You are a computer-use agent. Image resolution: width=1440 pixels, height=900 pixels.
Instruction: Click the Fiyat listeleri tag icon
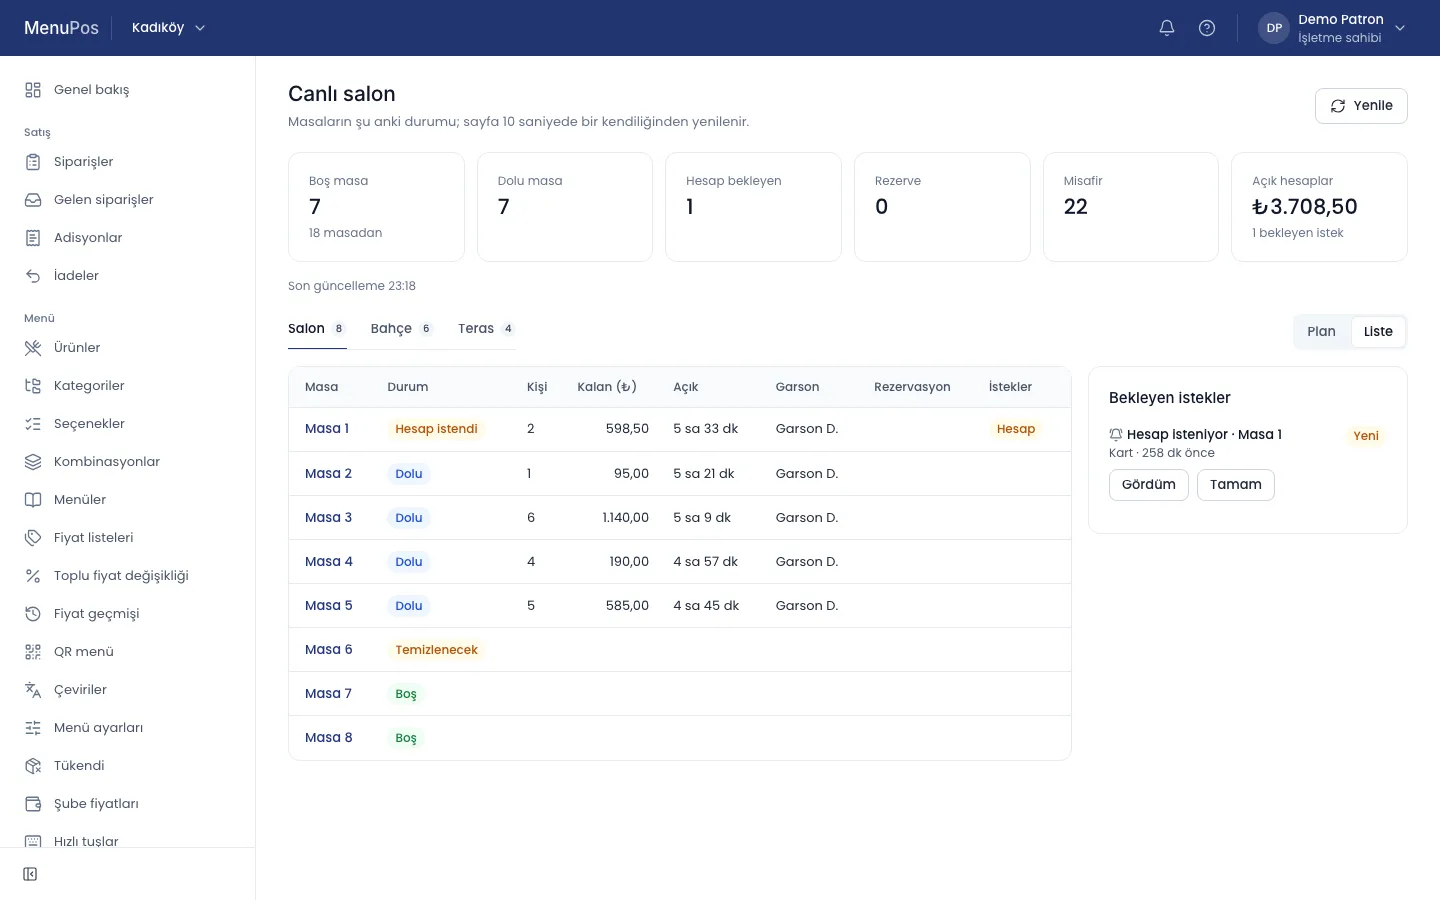tap(33, 538)
